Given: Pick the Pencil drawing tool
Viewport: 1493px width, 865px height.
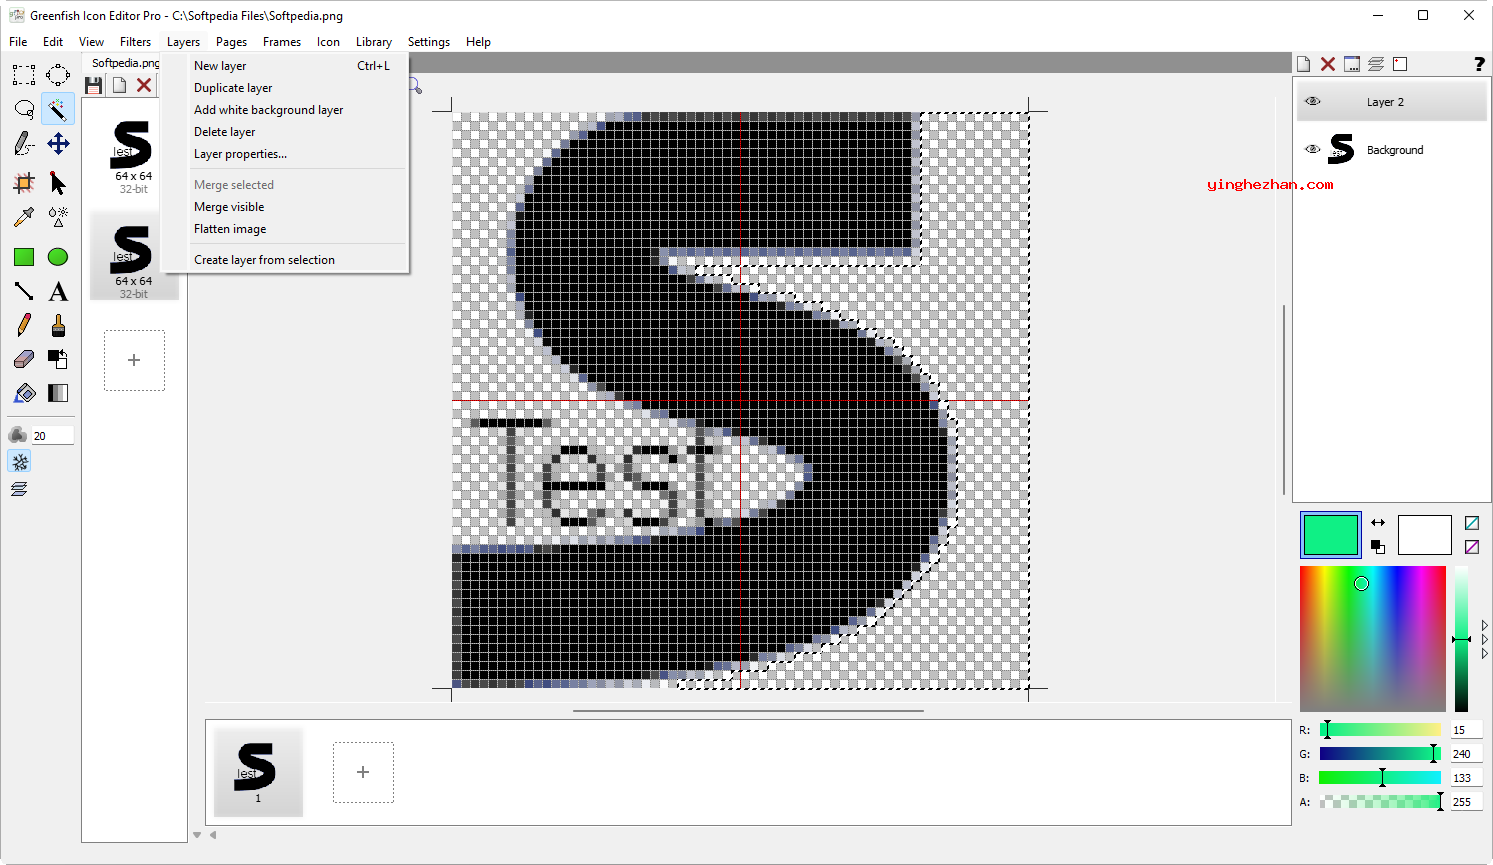Looking at the screenshot, I should pos(24,325).
